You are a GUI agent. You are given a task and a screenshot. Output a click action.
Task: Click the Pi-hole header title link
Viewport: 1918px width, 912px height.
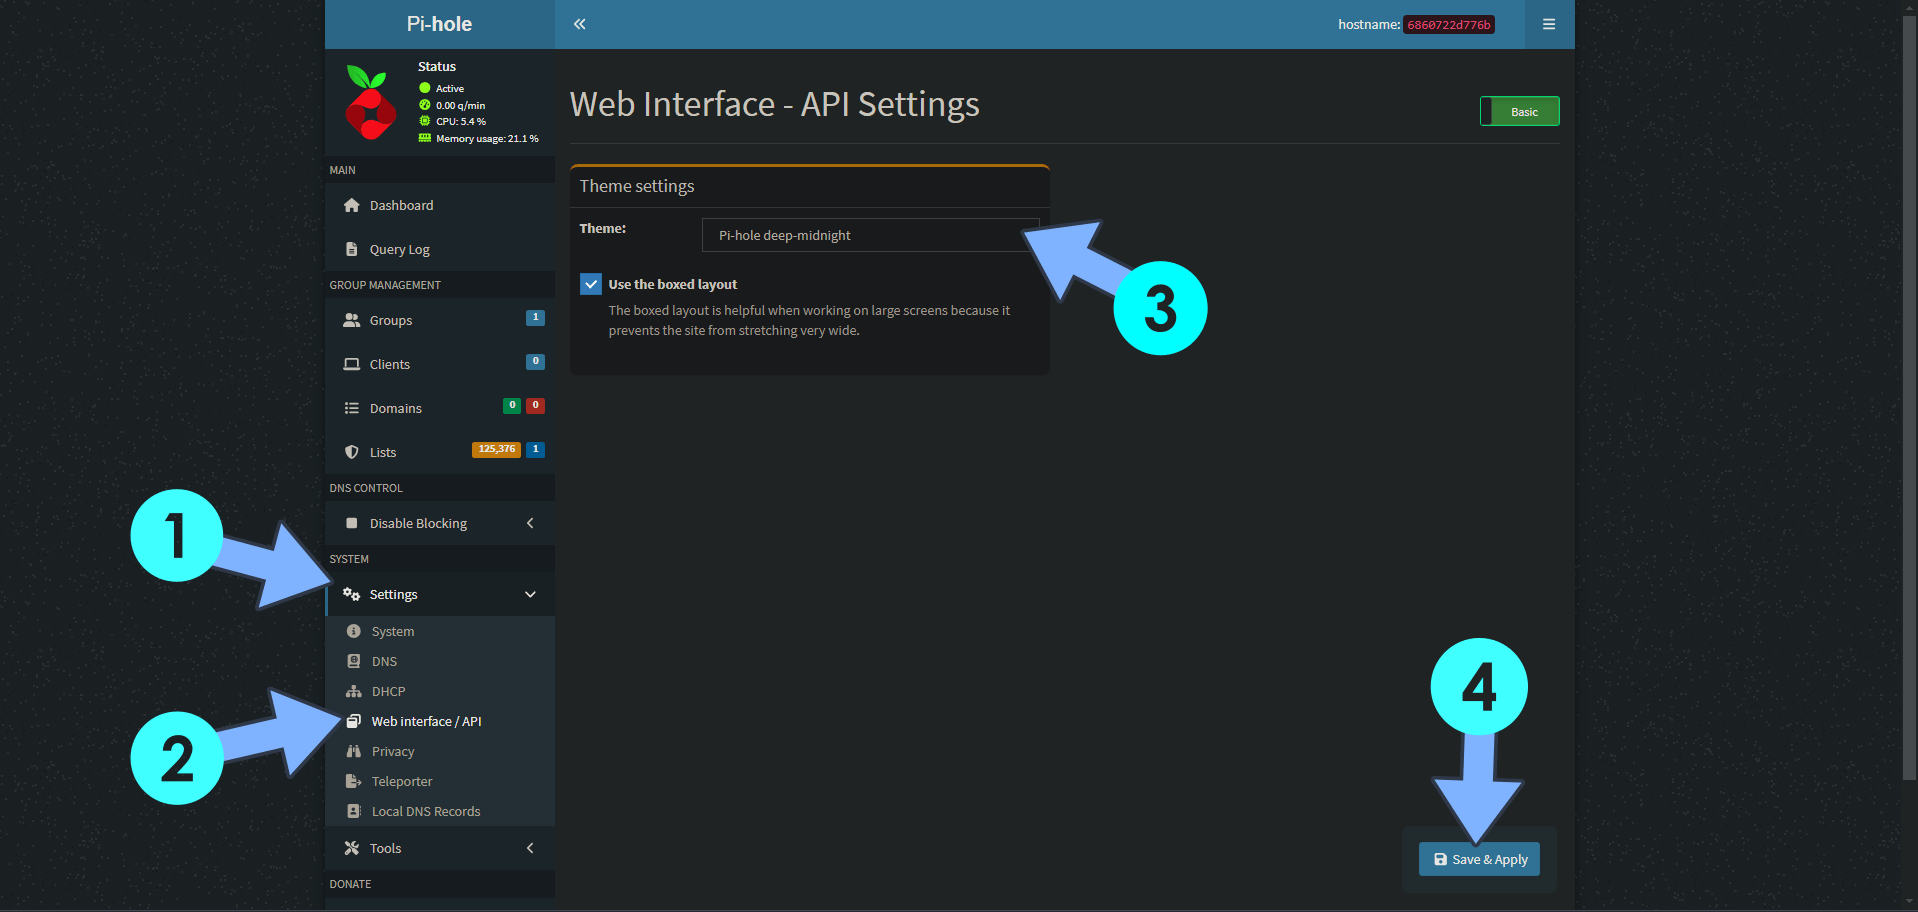click(x=439, y=24)
